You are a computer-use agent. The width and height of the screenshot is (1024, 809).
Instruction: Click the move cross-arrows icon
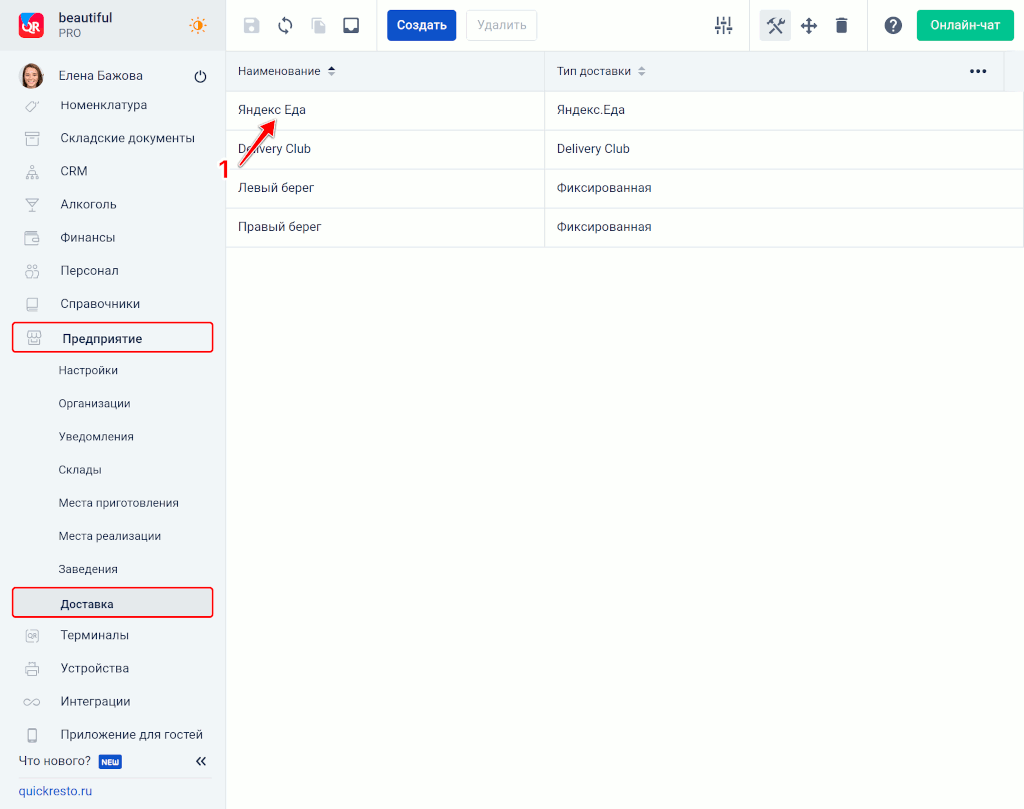point(809,25)
